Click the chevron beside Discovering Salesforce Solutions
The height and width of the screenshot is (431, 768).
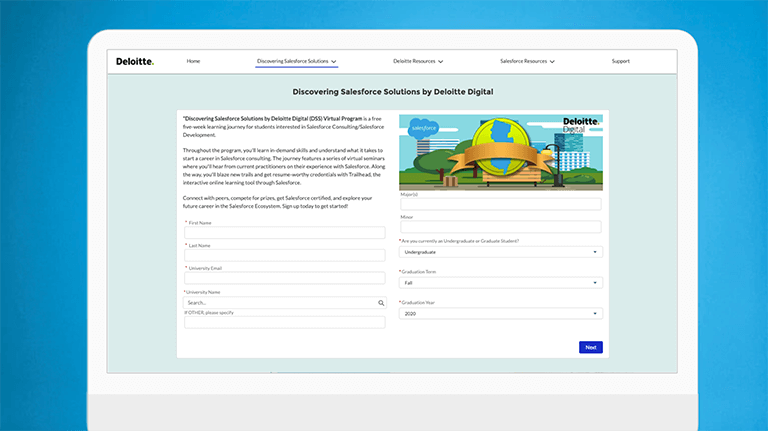(x=334, y=62)
